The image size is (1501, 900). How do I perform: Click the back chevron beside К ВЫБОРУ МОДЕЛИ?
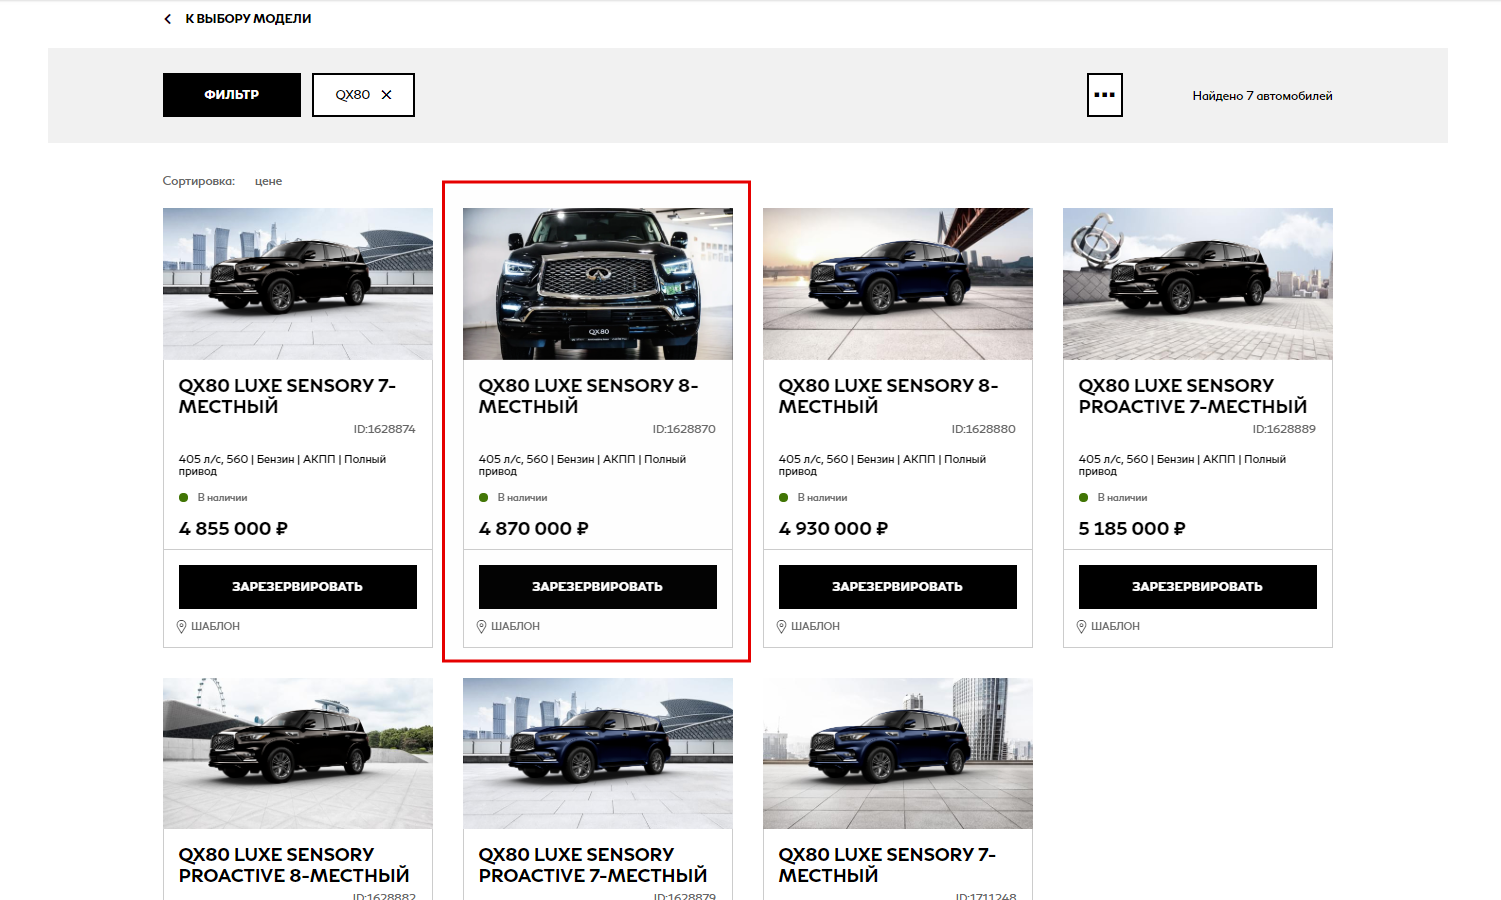coord(167,19)
